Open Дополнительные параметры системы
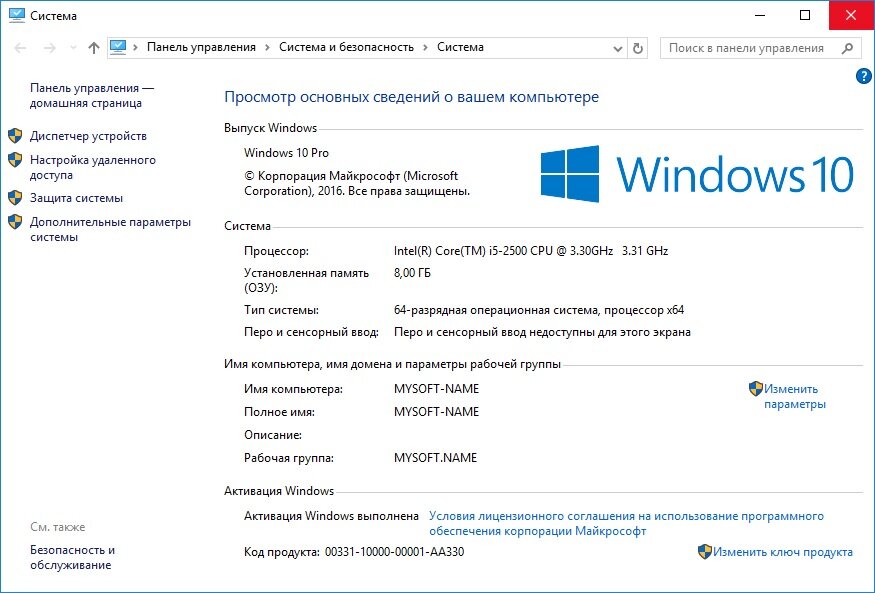 pos(110,229)
